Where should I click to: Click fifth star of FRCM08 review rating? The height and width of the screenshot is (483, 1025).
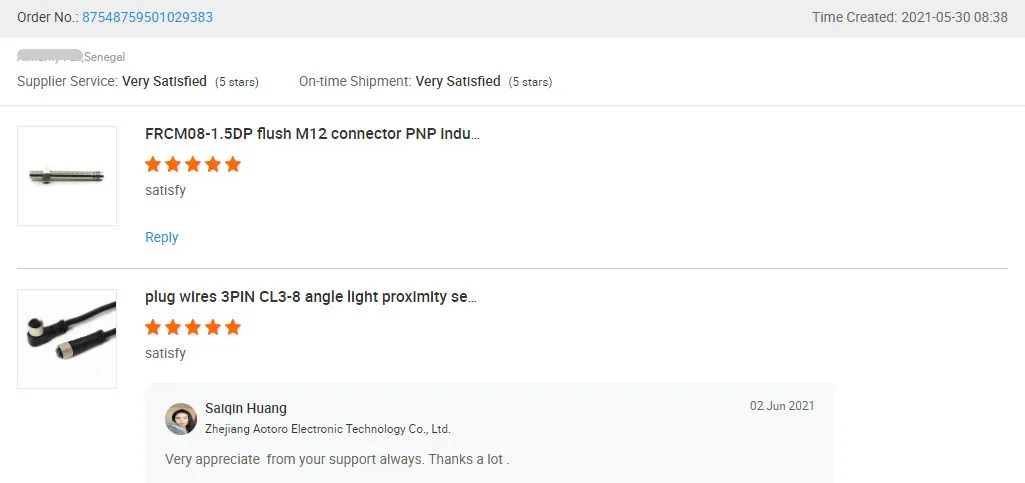[233, 164]
